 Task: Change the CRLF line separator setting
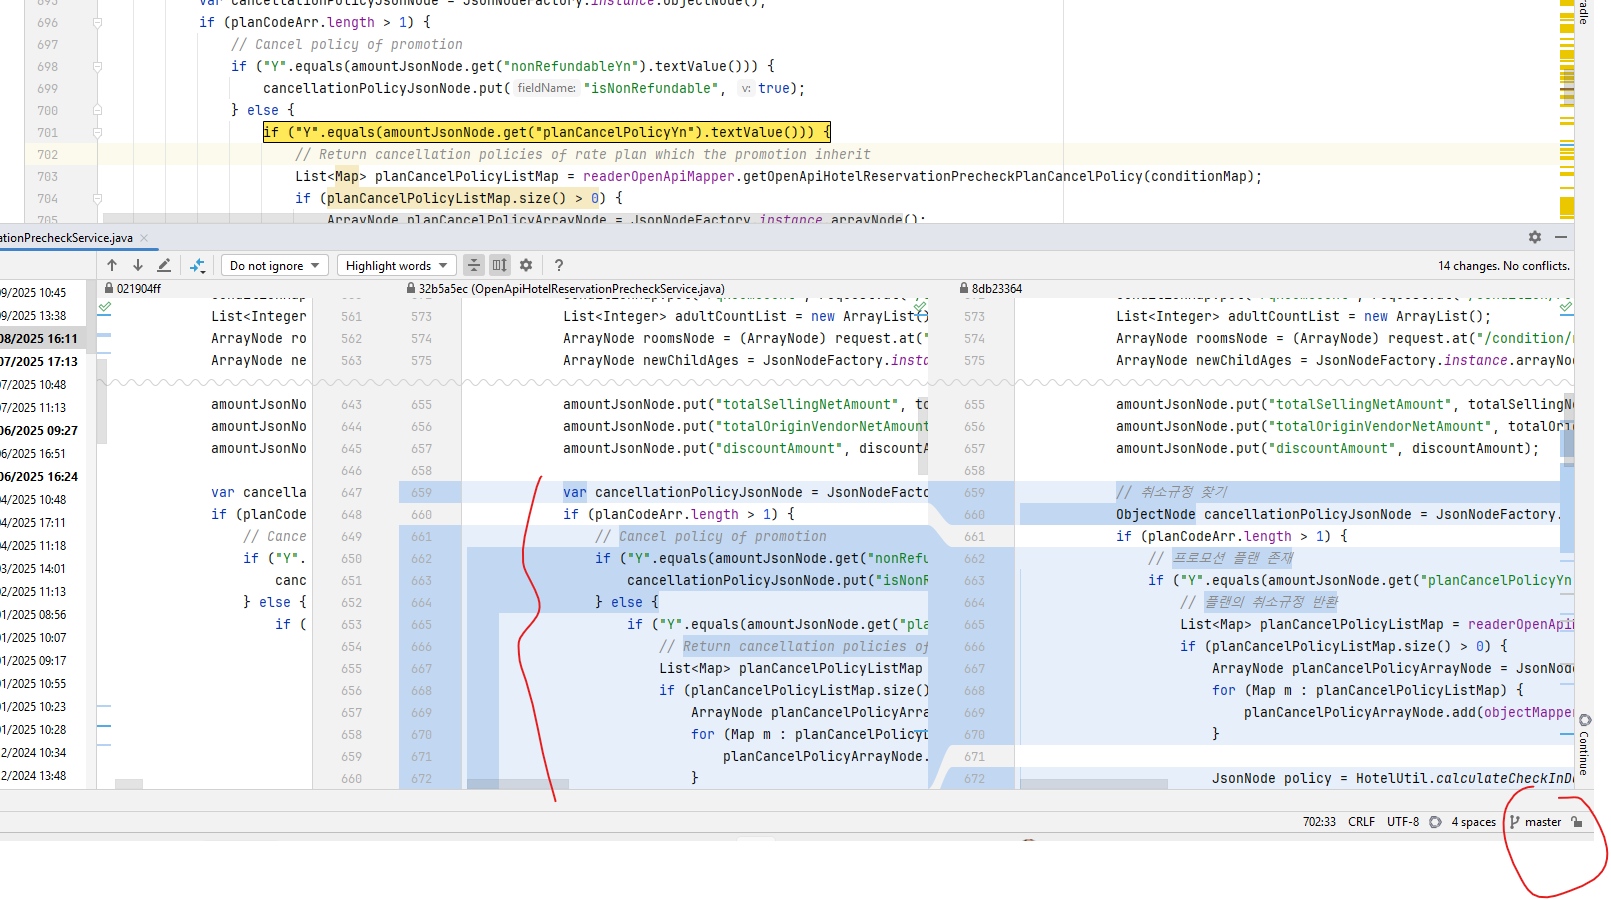(x=1361, y=822)
